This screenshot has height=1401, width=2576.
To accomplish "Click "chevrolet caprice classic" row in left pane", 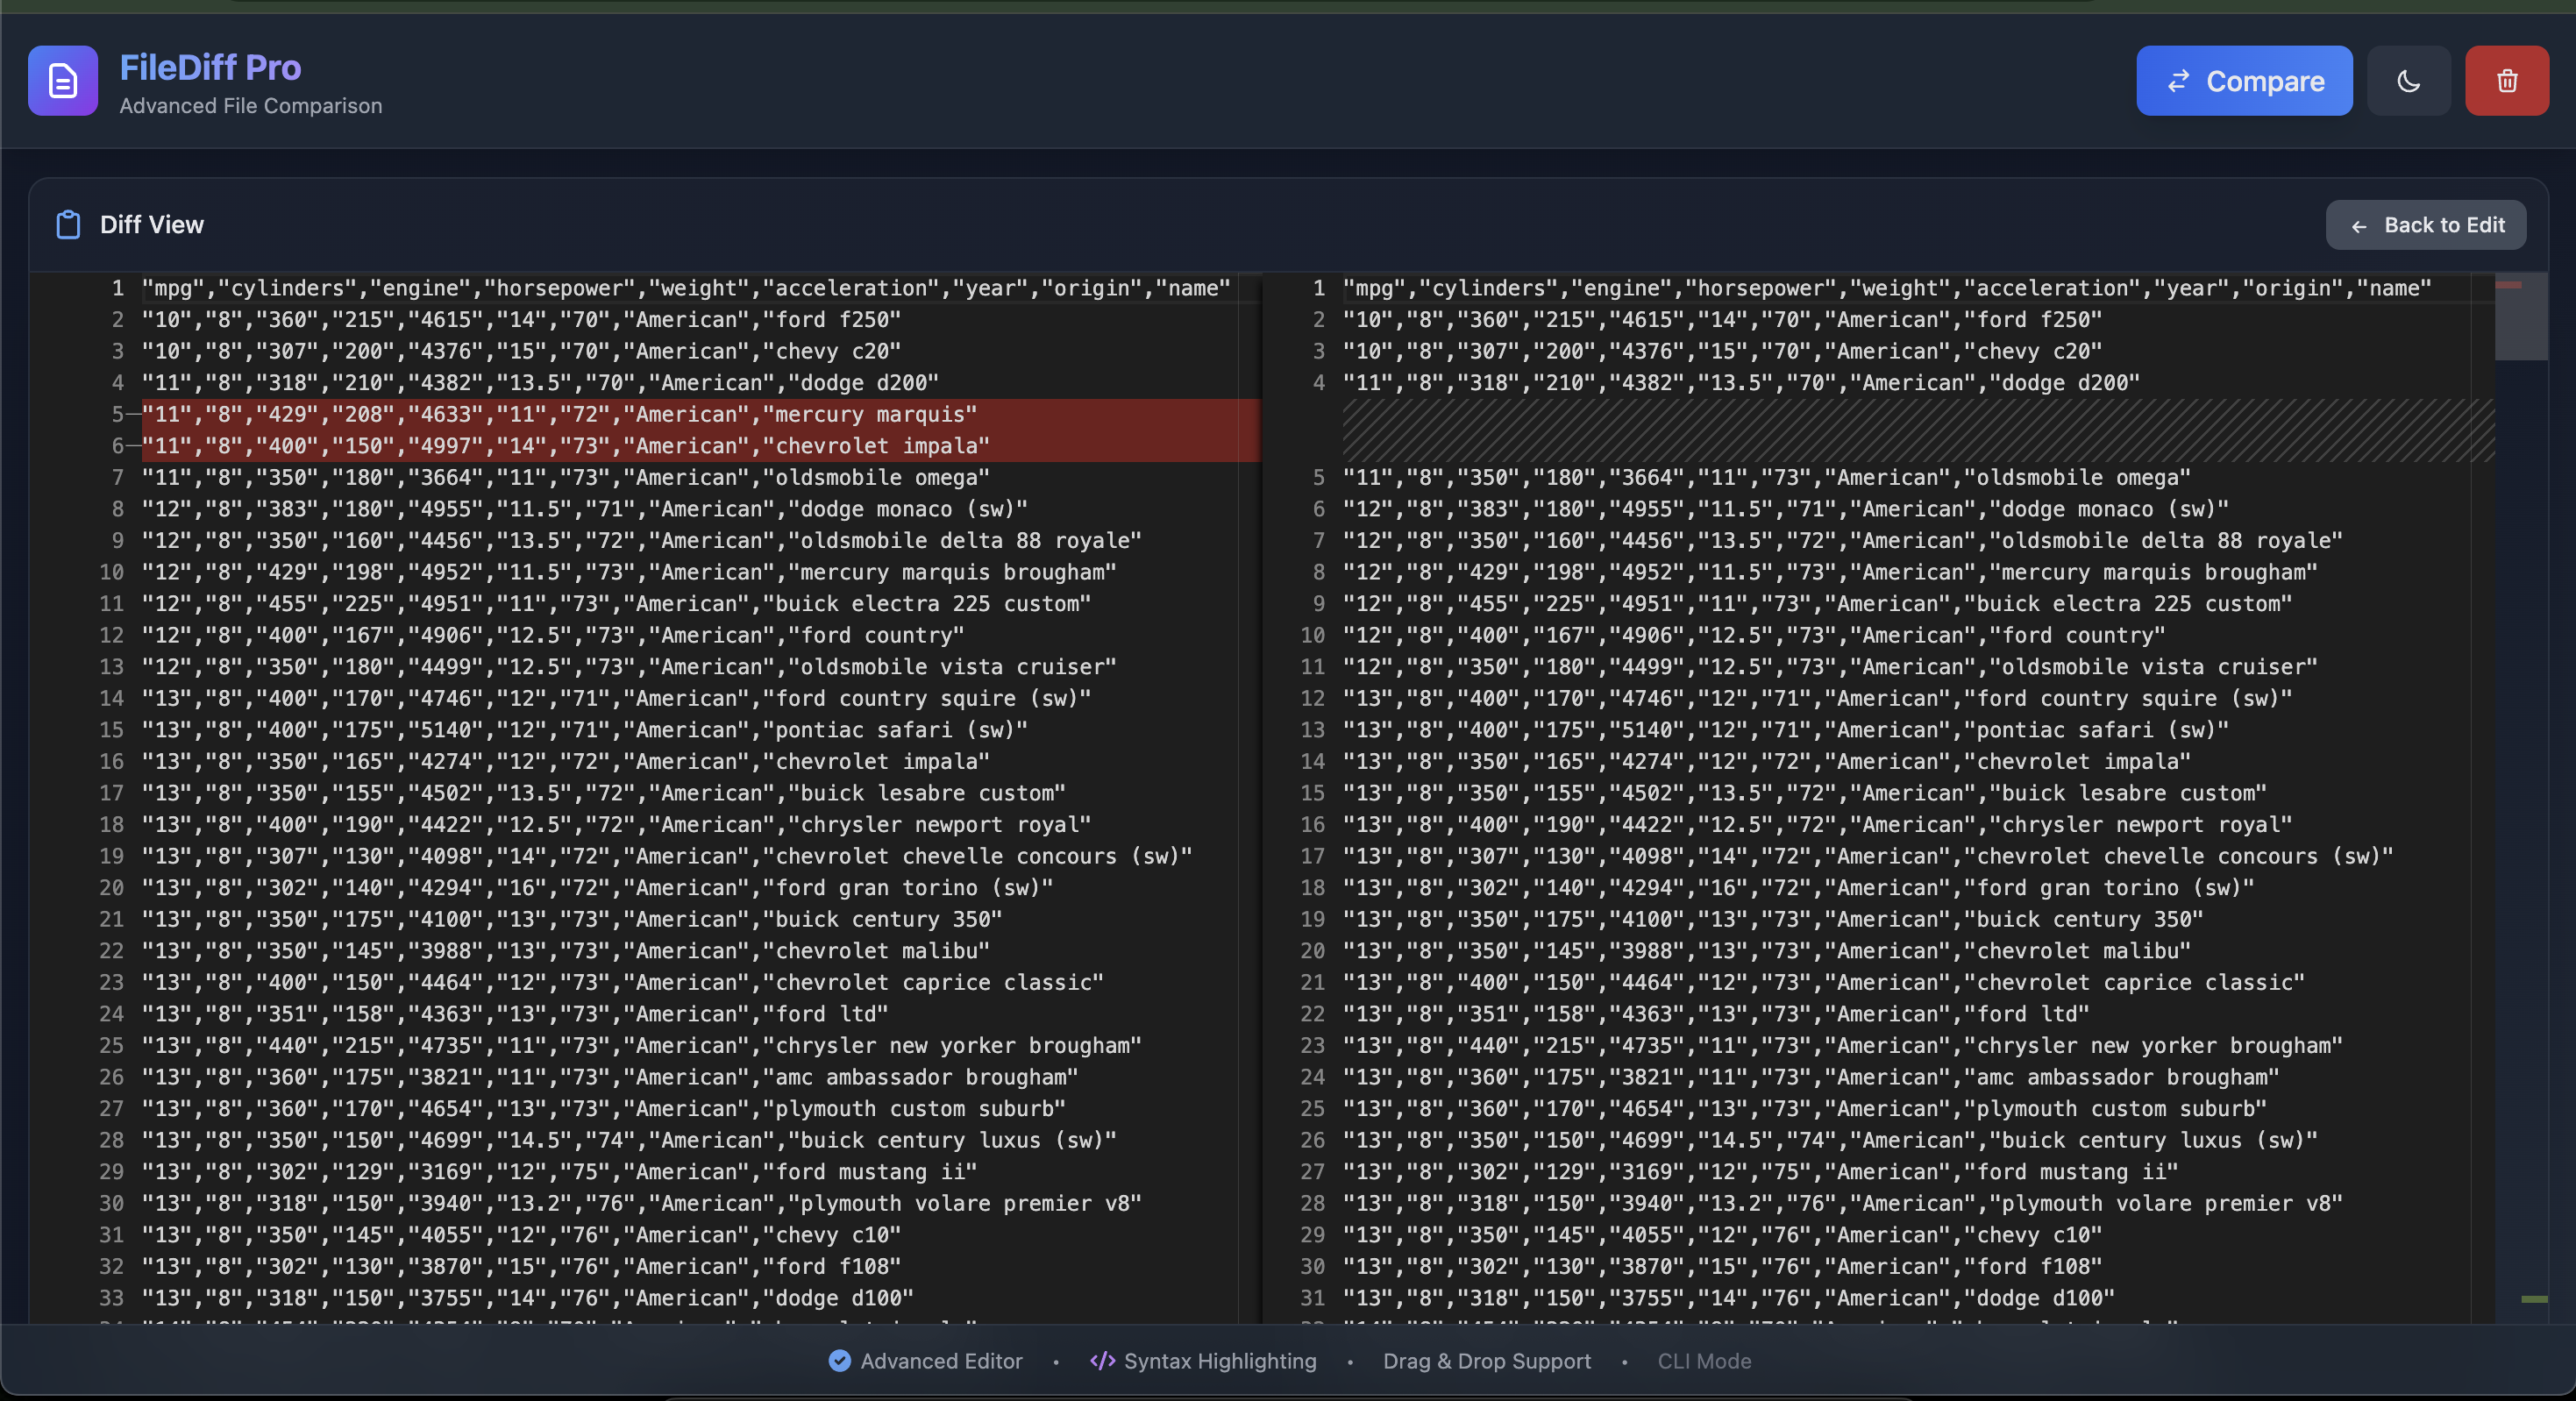I will (x=623, y=982).
